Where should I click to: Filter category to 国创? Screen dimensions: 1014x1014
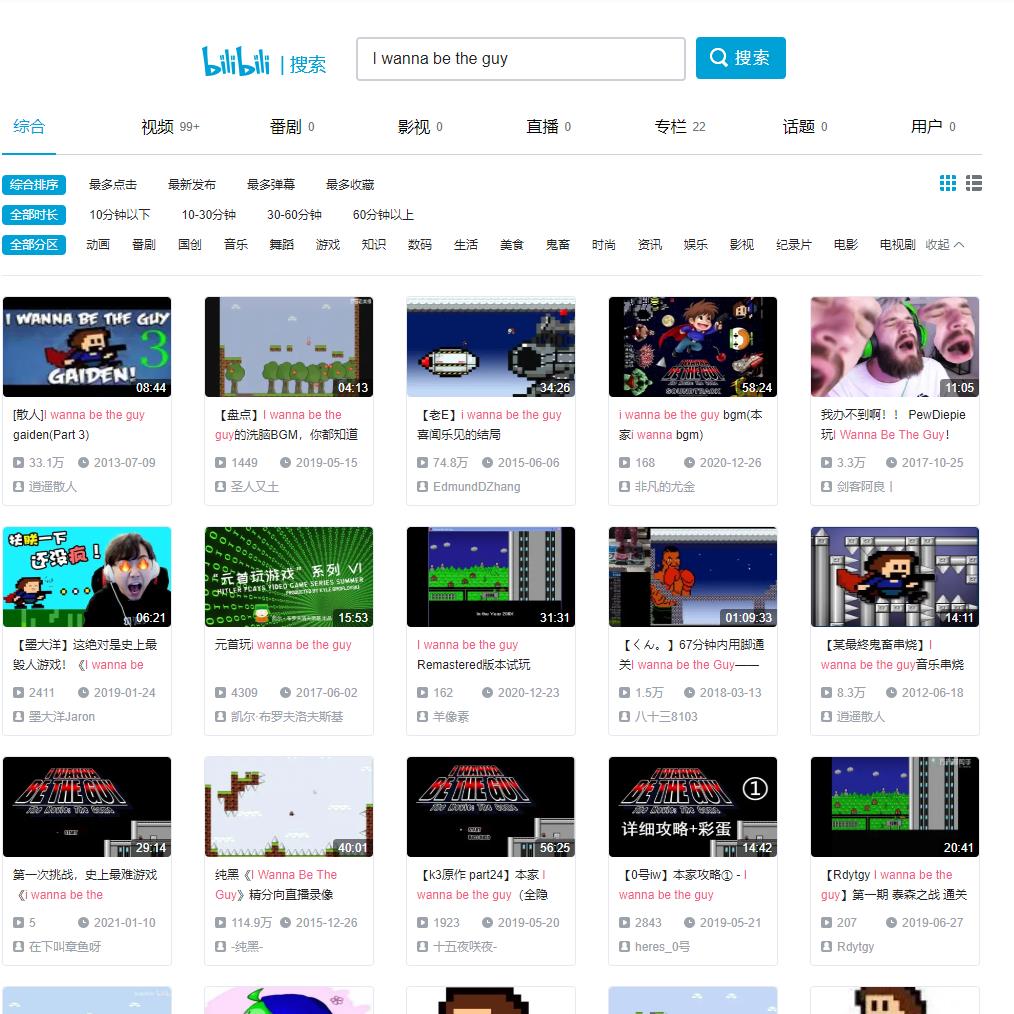(x=190, y=245)
